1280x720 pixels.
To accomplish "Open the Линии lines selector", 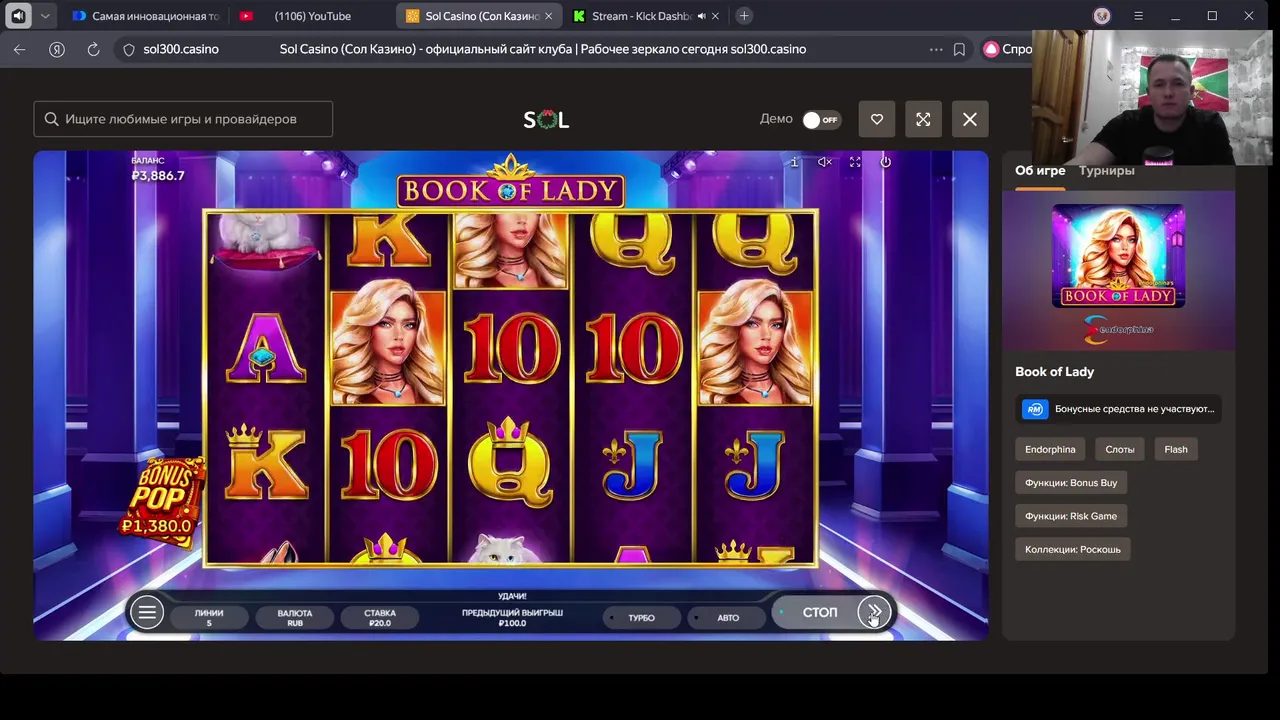I will click(209, 618).
